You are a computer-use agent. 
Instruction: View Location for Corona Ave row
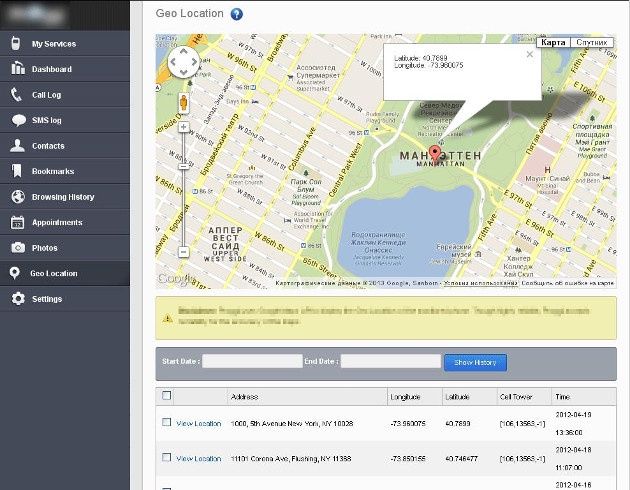[x=198, y=458]
